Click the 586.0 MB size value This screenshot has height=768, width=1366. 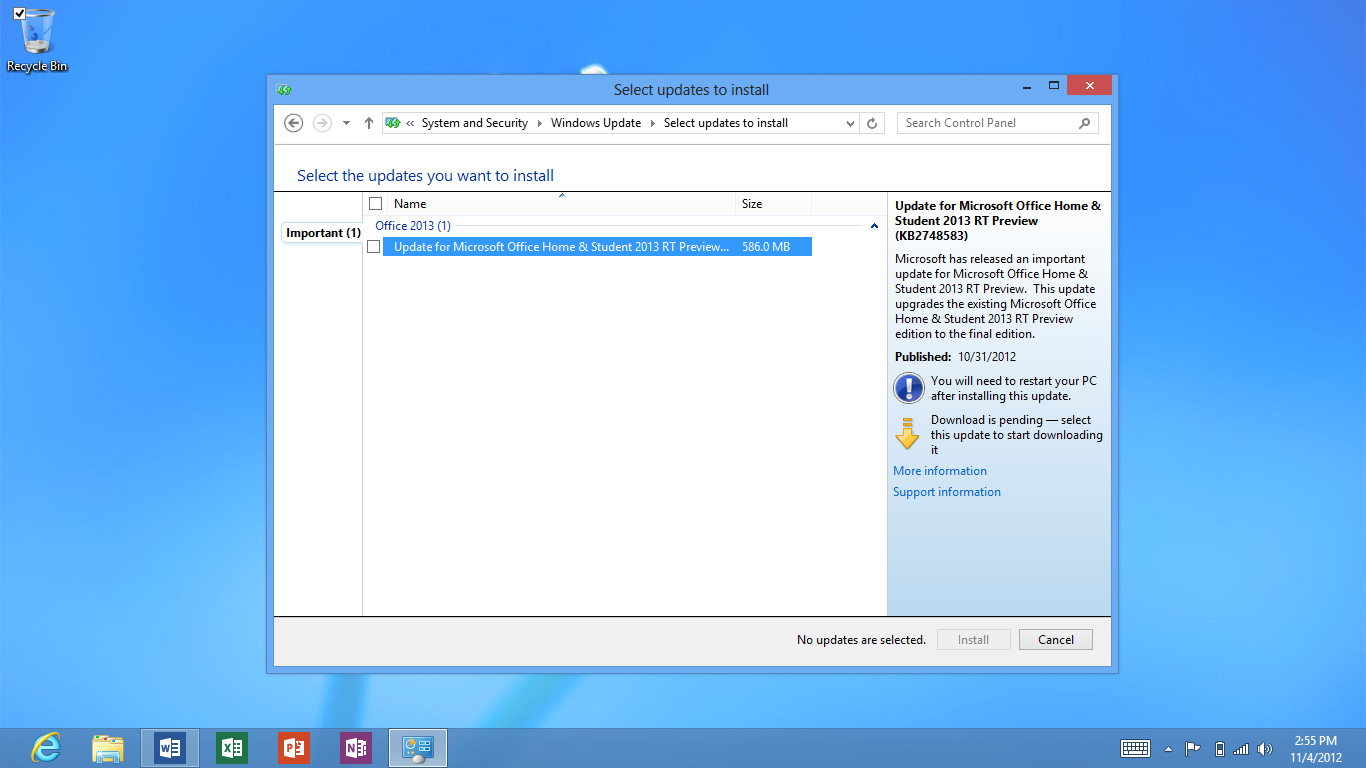pos(766,247)
